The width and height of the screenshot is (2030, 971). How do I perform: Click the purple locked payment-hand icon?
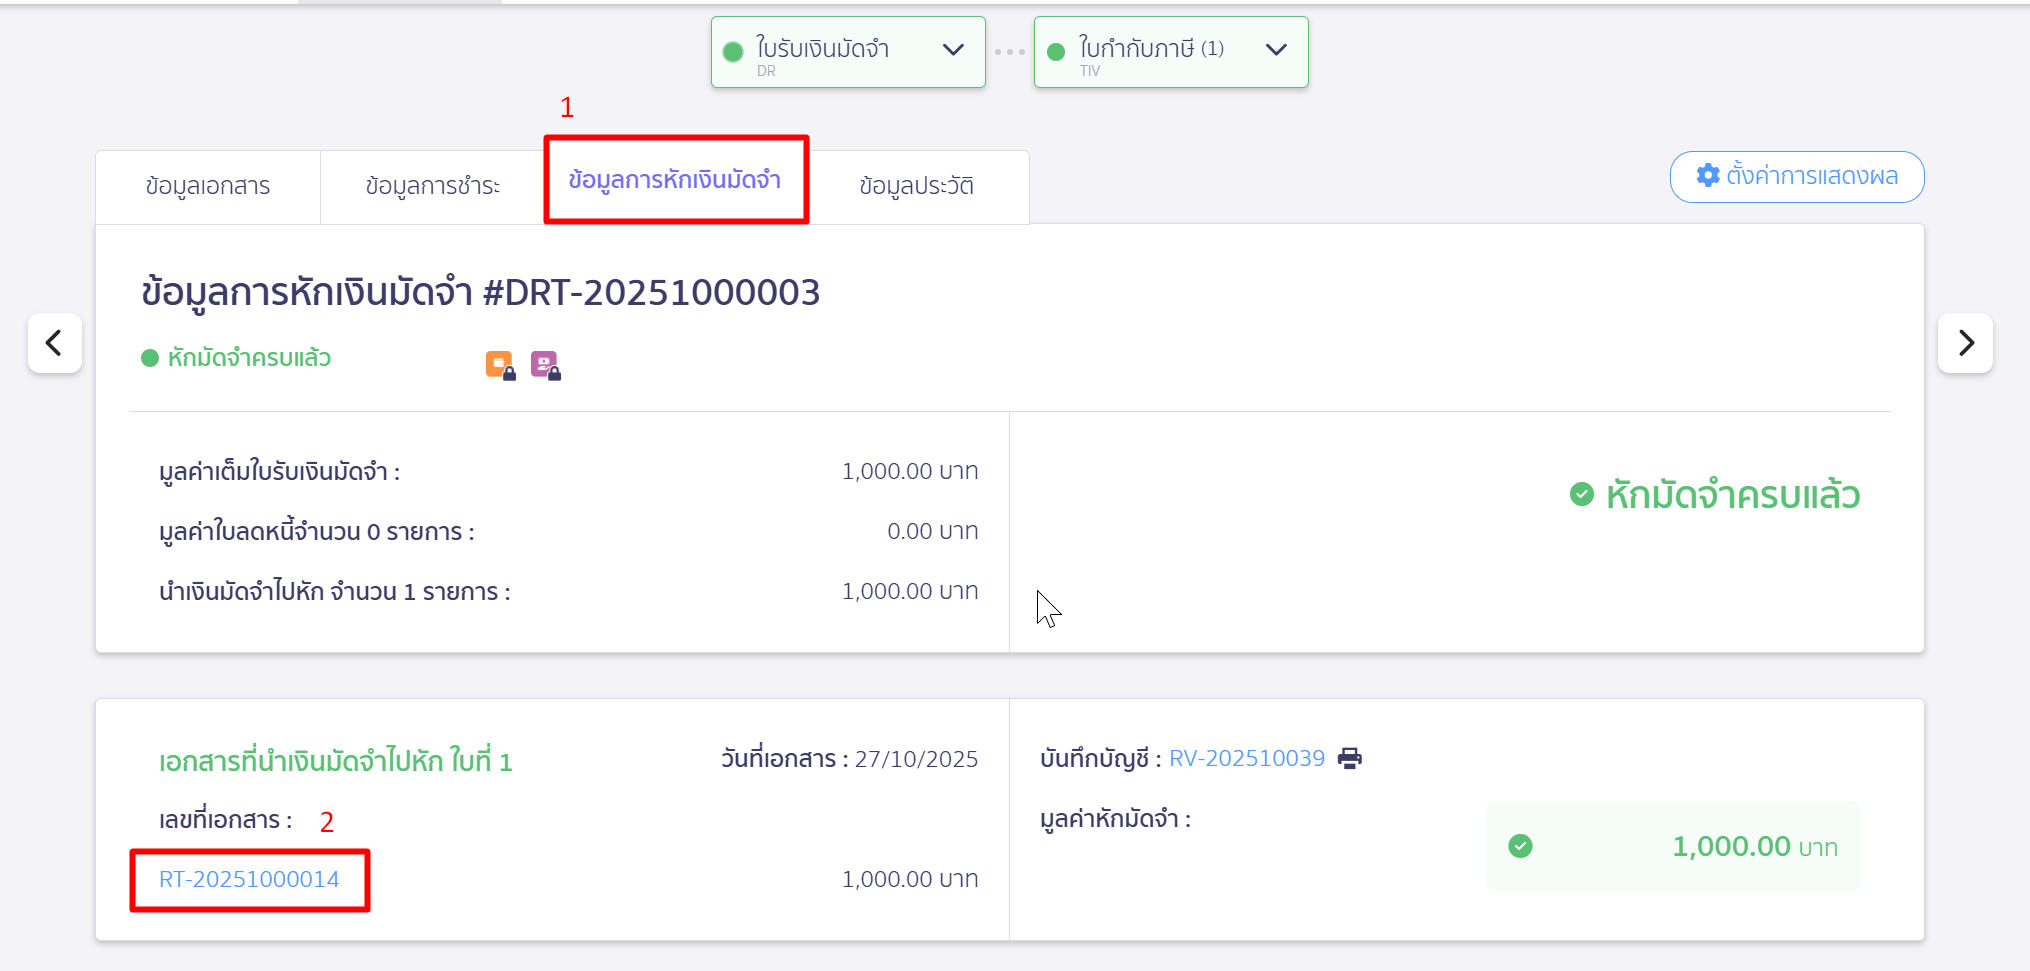(x=545, y=365)
